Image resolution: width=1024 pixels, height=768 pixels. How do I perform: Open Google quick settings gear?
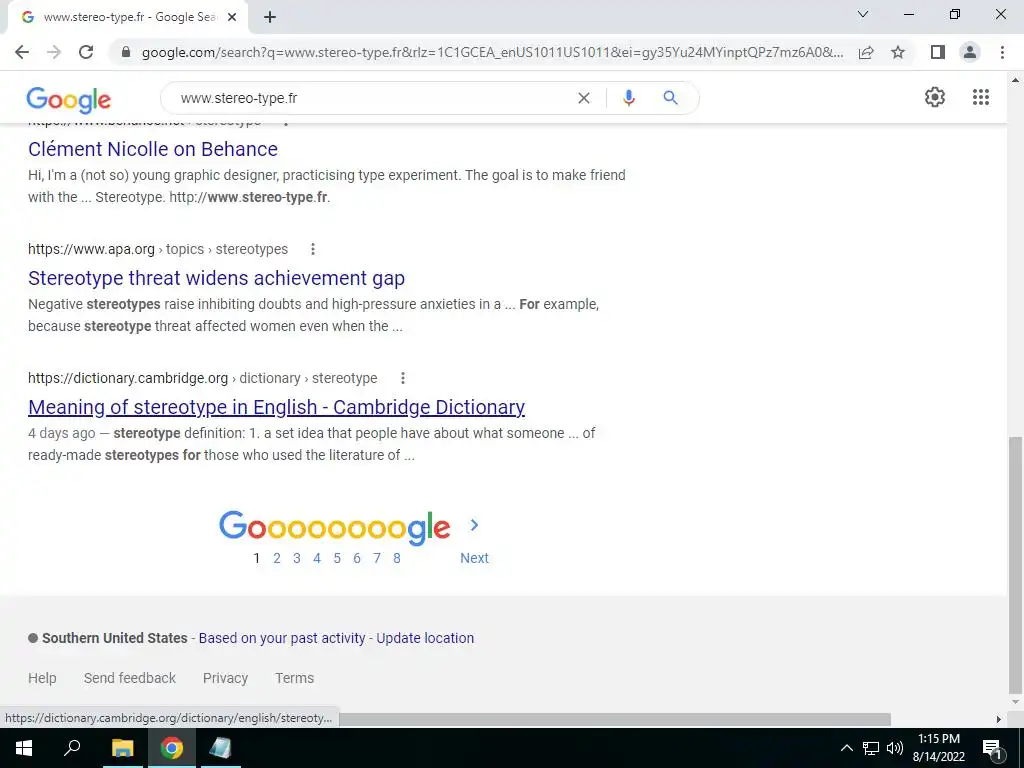[x=935, y=97]
